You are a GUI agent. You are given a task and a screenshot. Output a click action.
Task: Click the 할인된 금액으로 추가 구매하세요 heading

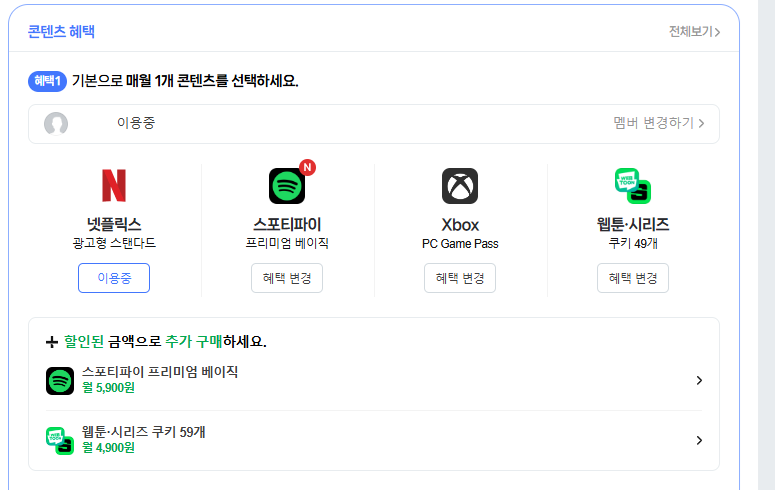click(x=165, y=342)
